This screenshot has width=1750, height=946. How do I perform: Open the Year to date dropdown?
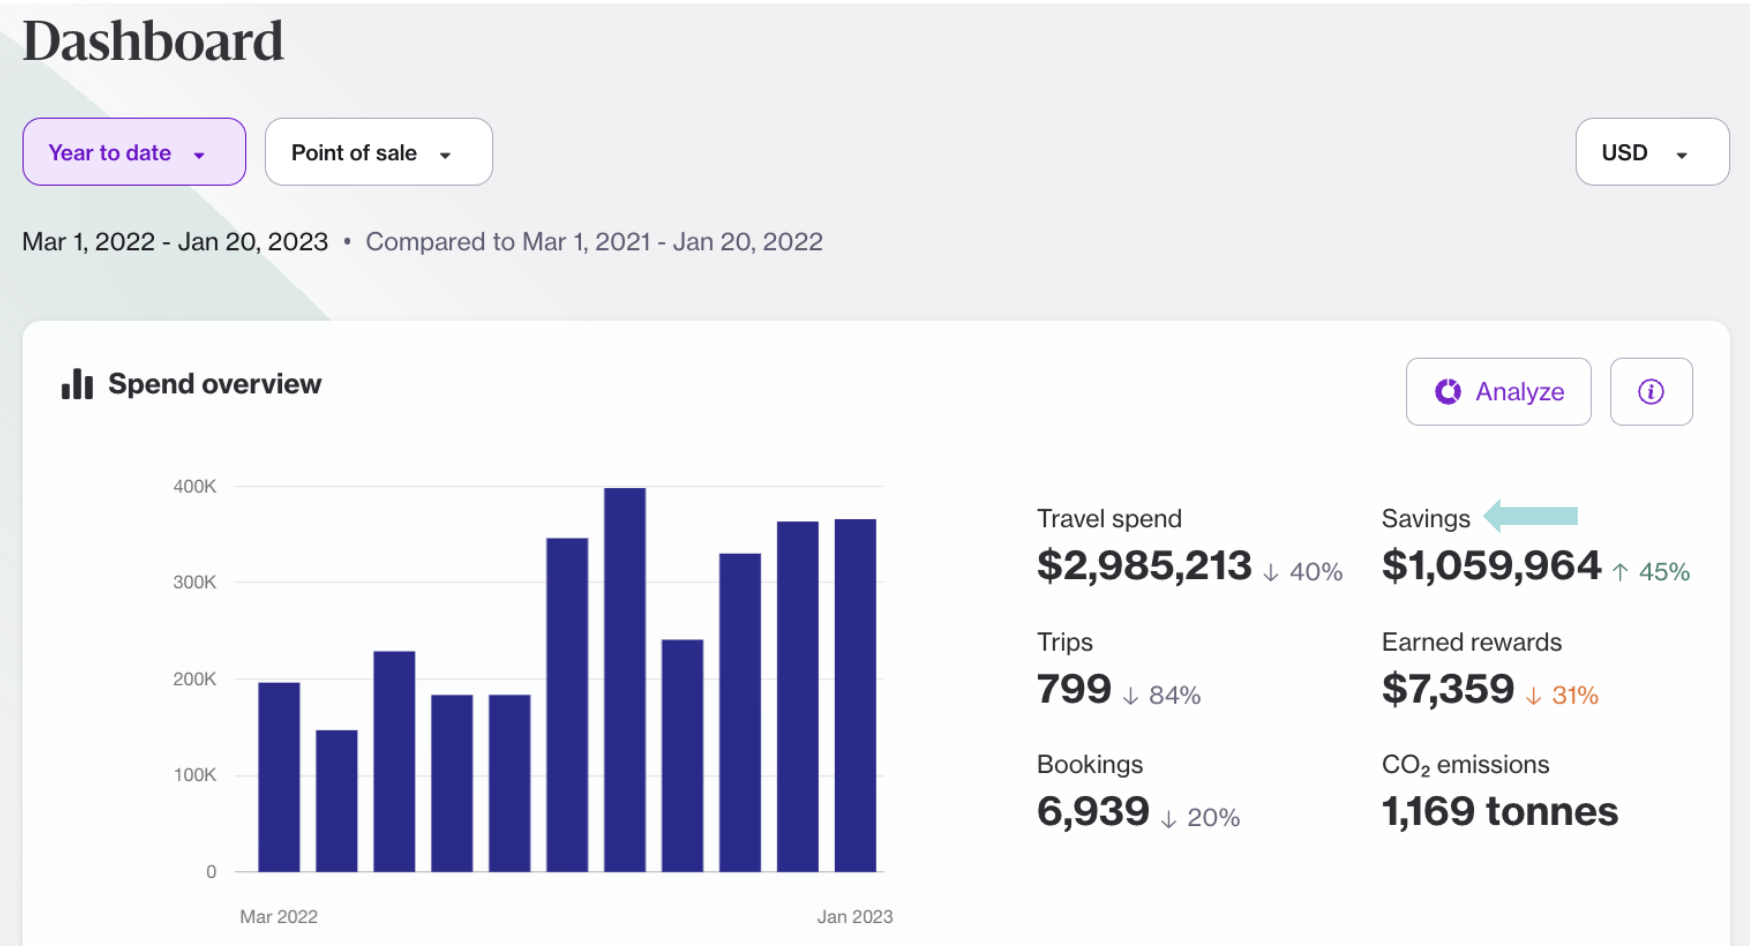134,152
